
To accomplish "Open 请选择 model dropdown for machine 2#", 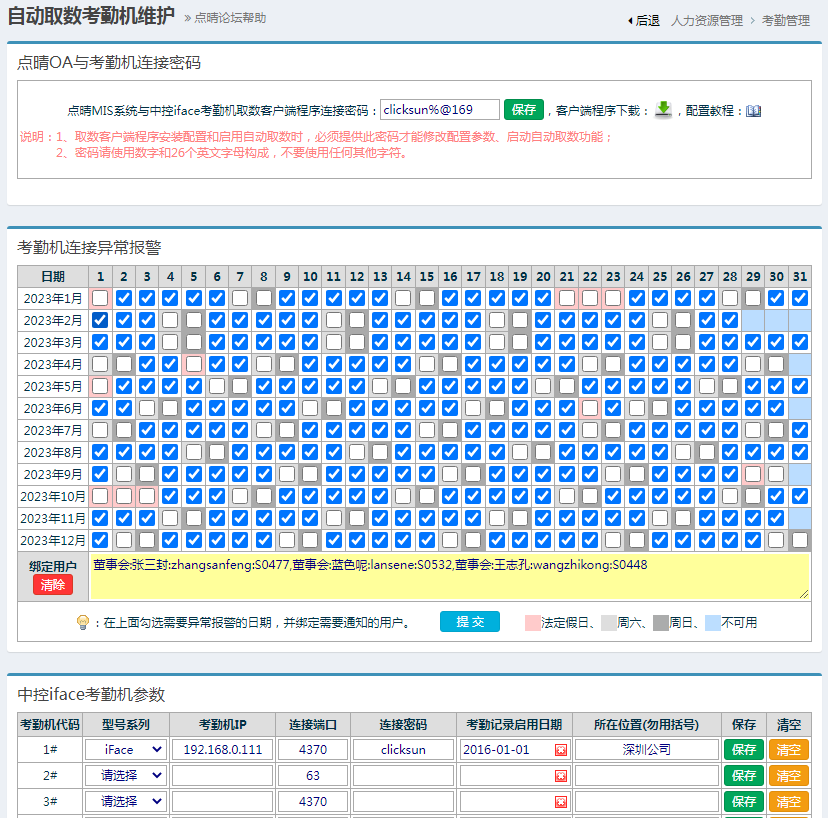I will (126, 776).
